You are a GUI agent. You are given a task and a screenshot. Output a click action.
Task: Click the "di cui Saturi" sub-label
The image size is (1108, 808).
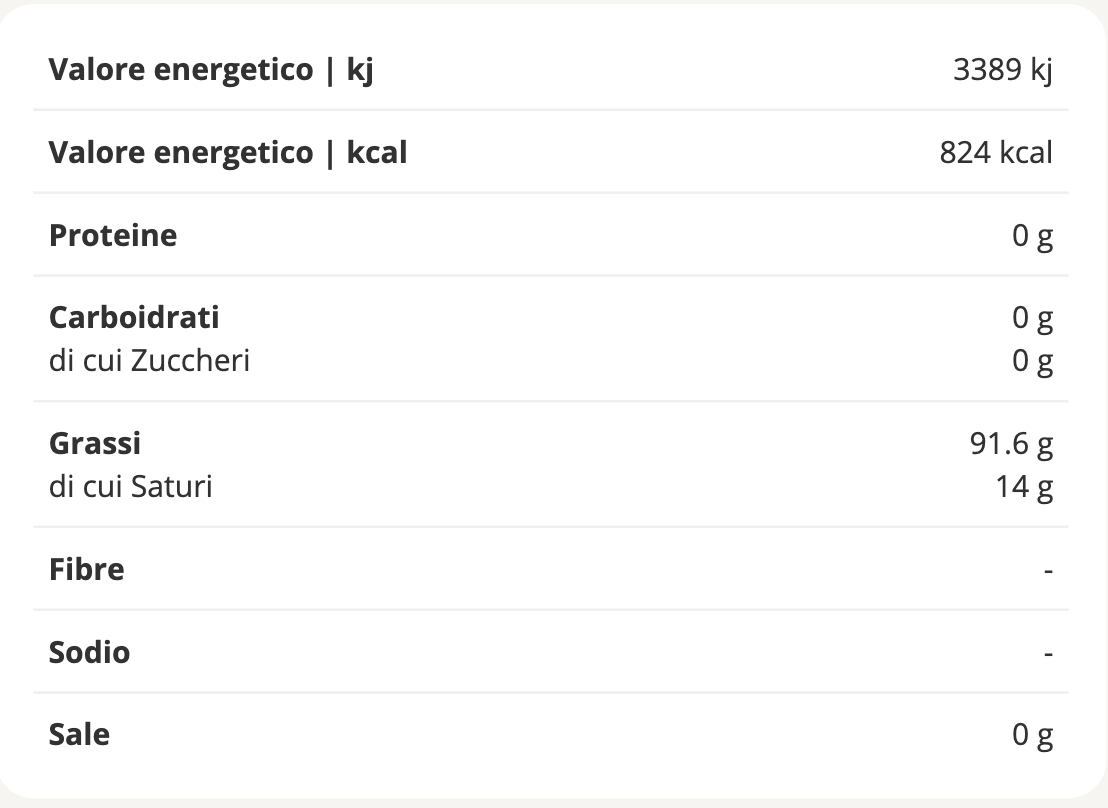pyautogui.click(x=131, y=487)
